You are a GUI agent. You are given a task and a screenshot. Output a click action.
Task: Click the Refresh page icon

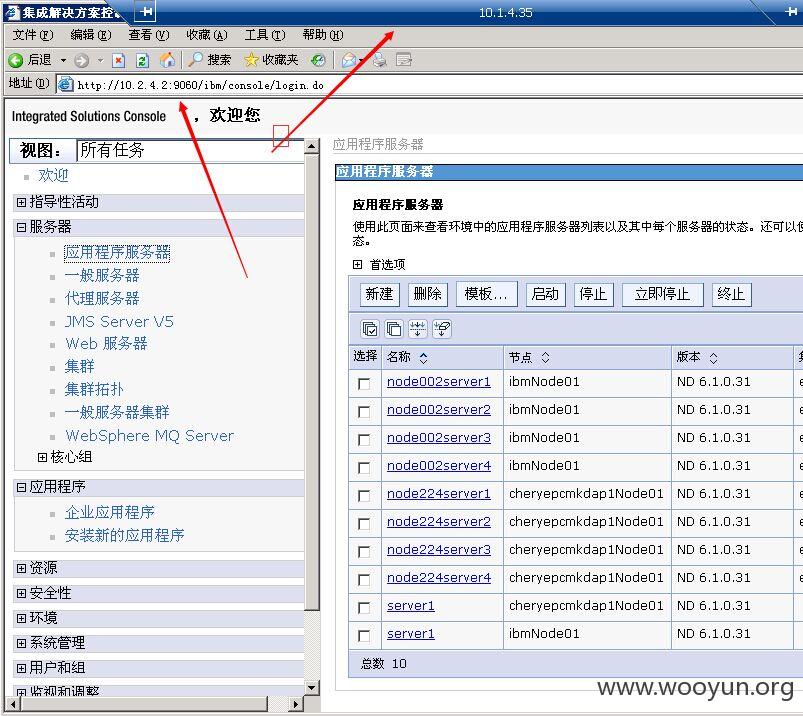click(142, 60)
